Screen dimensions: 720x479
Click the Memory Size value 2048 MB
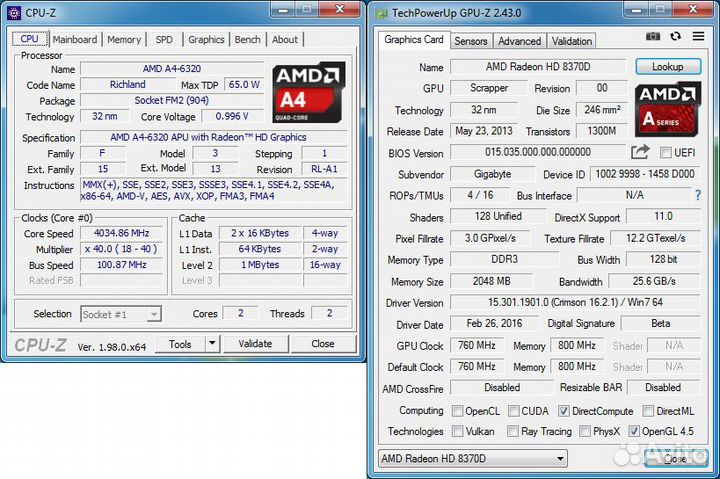click(491, 281)
